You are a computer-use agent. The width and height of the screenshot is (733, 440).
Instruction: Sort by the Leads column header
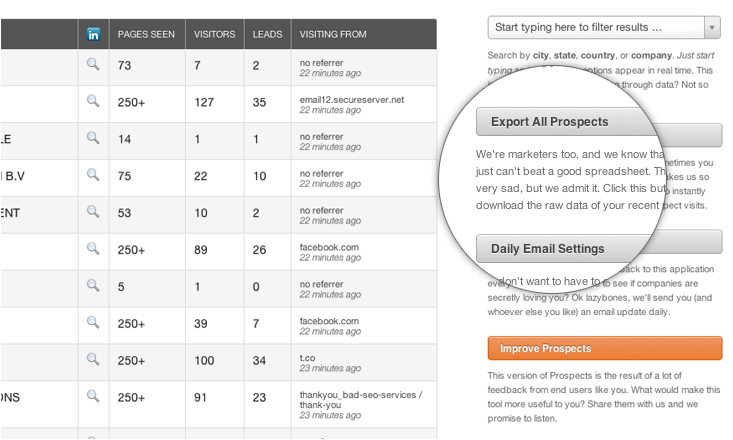[267, 34]
